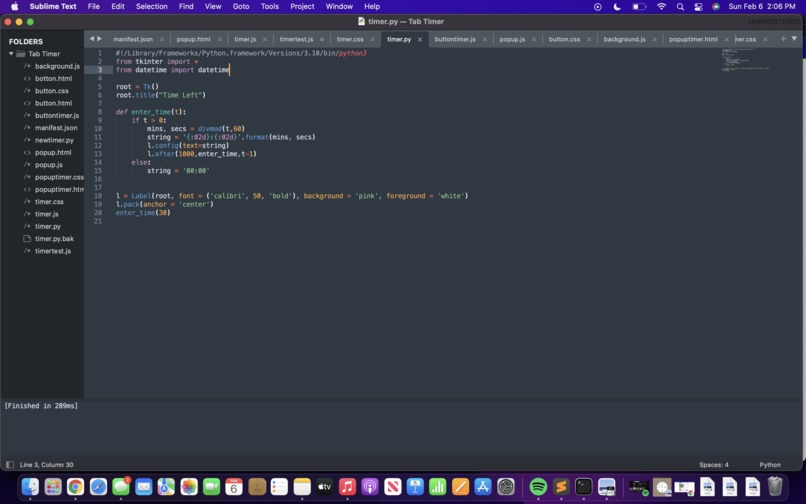This screenshot has width=806, height=504.
Task: Open the Tools menu
Action: click(269, 7)
